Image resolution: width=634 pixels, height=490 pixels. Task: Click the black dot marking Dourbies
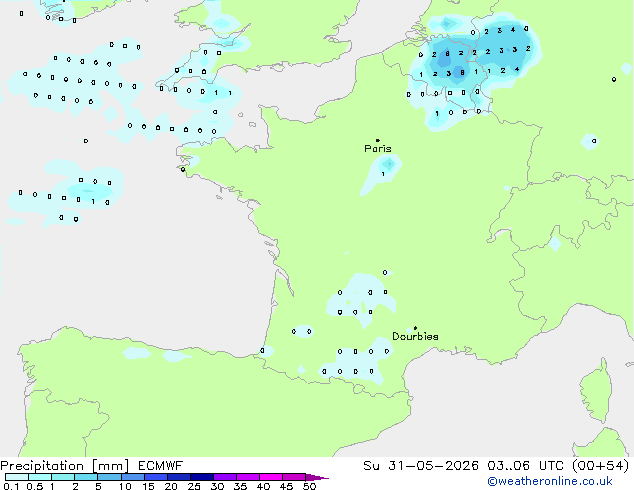415,328
